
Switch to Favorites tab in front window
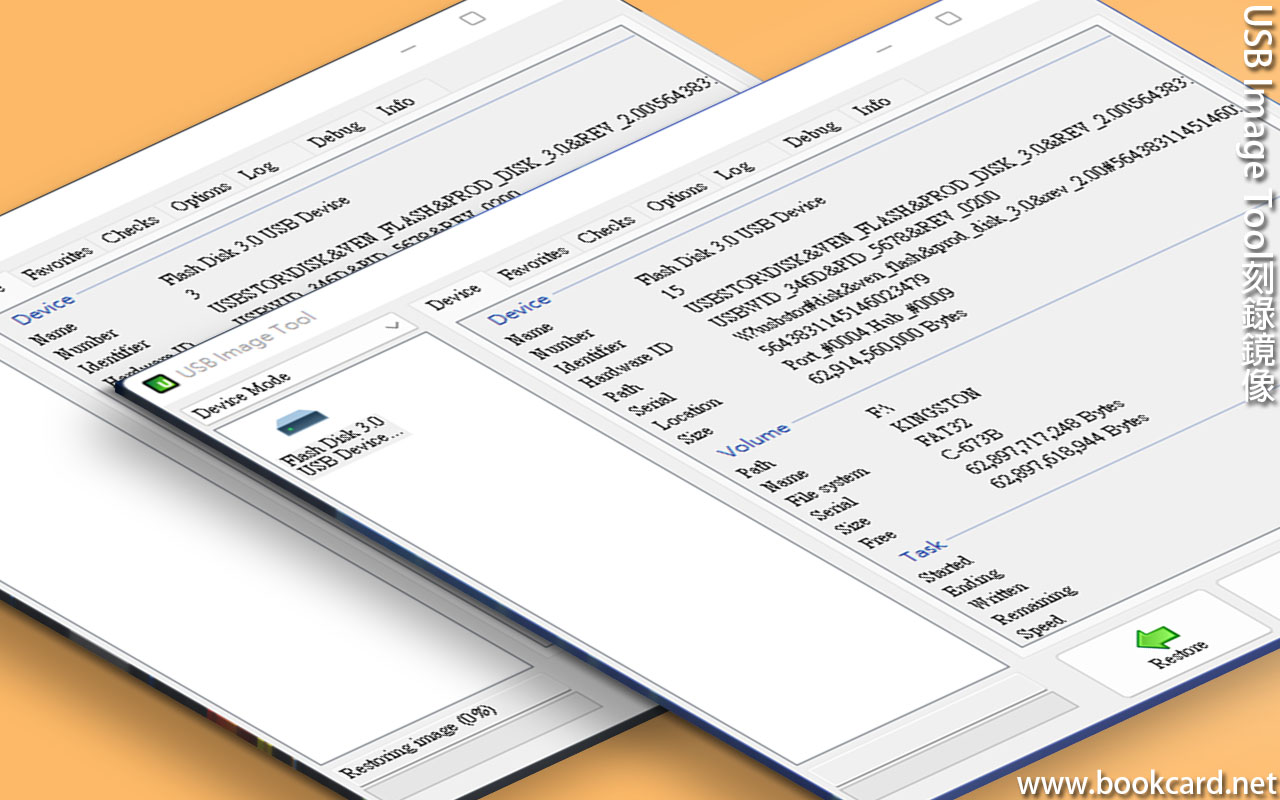coord(535,263)
